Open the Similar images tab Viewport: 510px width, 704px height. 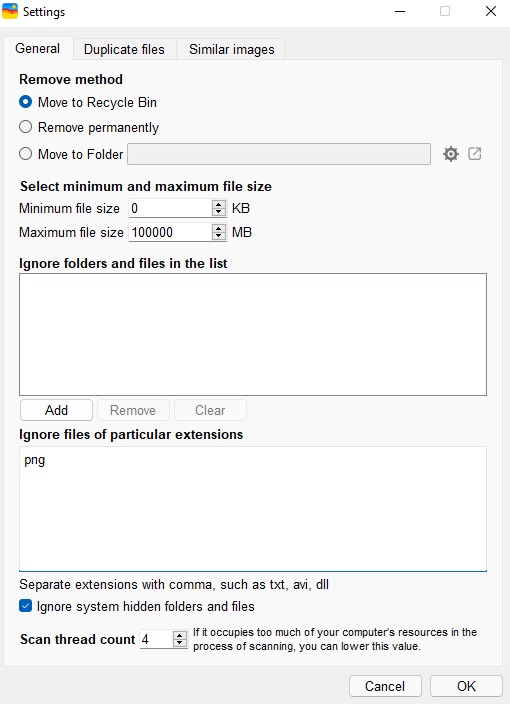pos(232,49)
